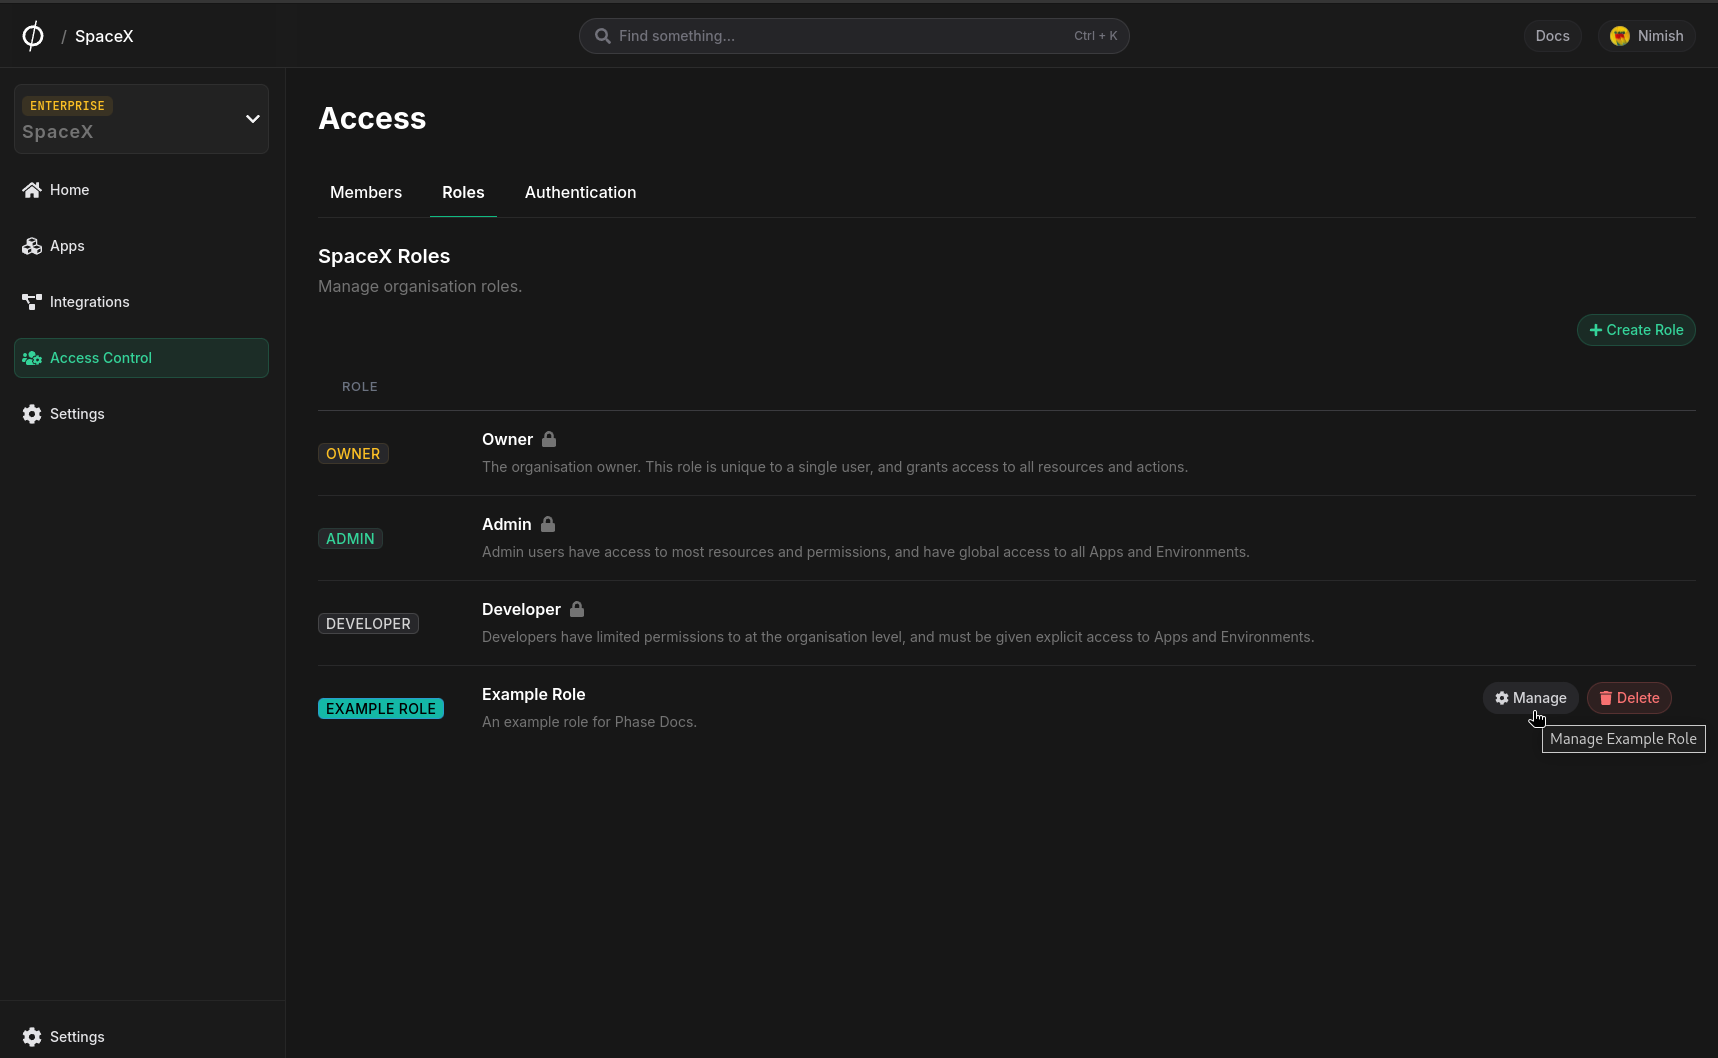Click the Owner role description text
Screen dimensions: 1718x1058
(x=835, y=467)
